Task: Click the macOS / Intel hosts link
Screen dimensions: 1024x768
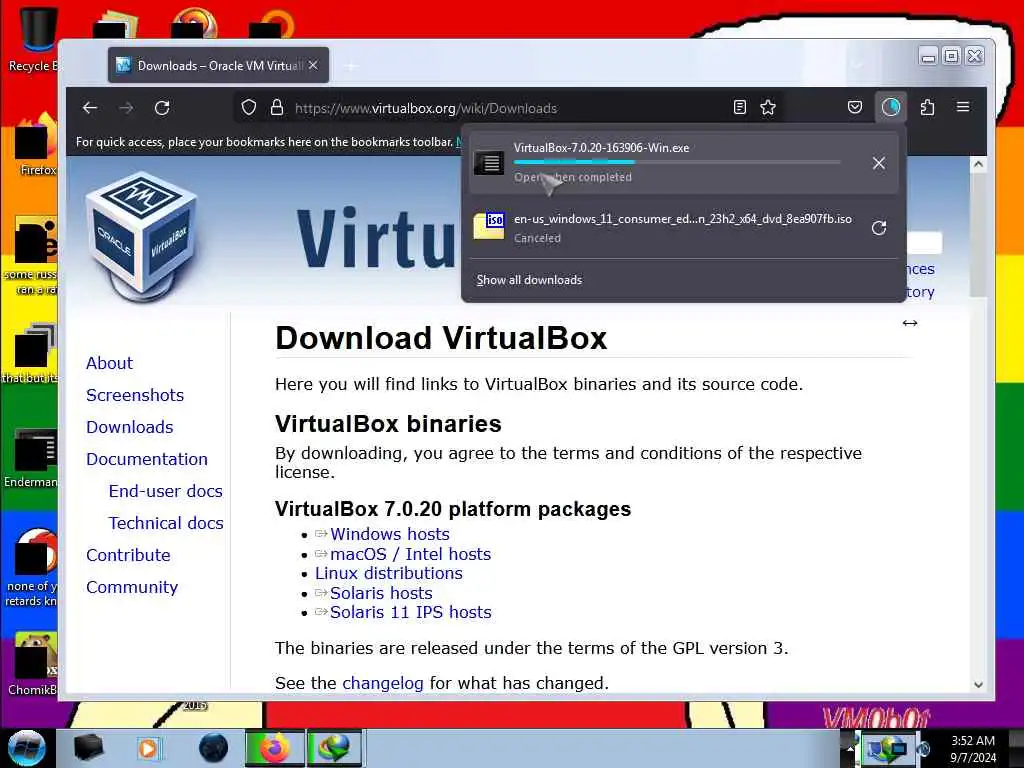Action: pyautogui.click(x=411, y=554)
